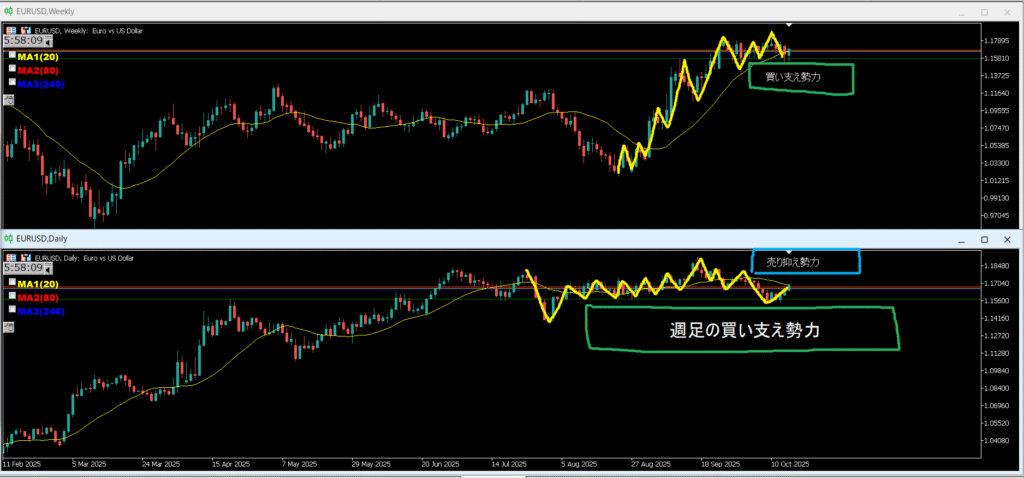Select the green 買い支え勢力 box on Weekly chart
This screenshot has width=1024, height=478.
tap(801, 78)
